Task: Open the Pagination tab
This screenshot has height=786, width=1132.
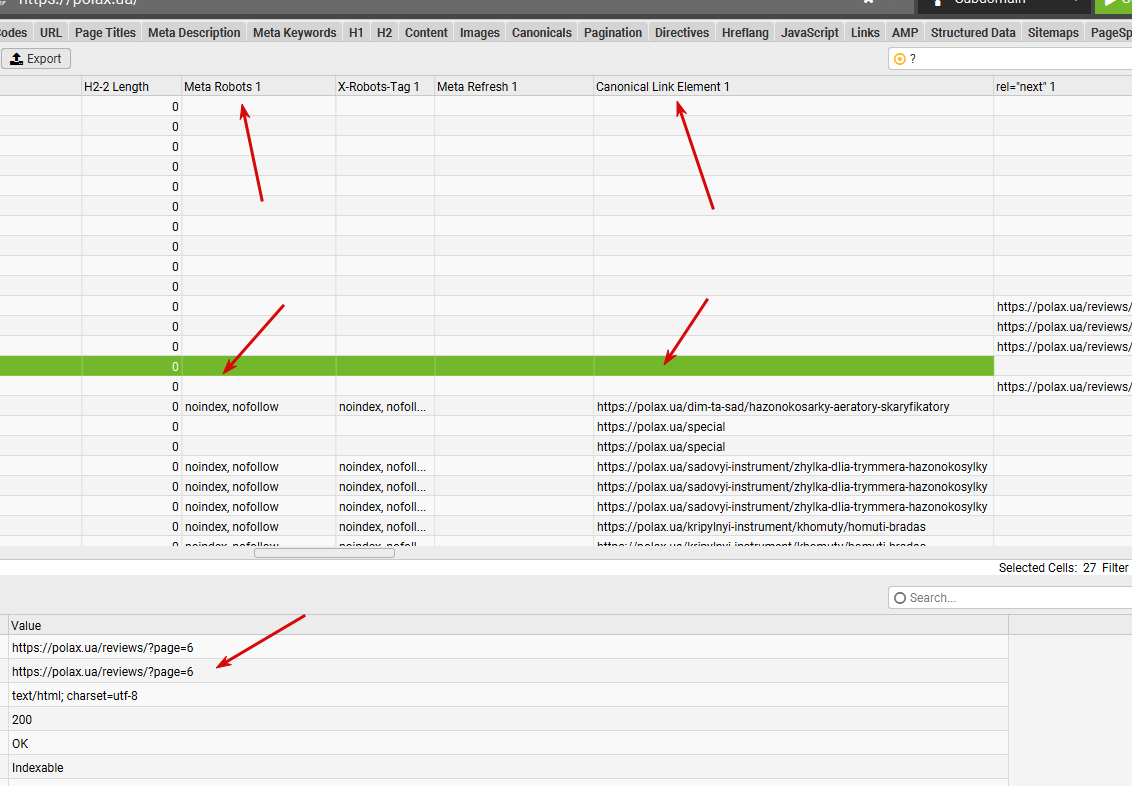Action: 612,32
